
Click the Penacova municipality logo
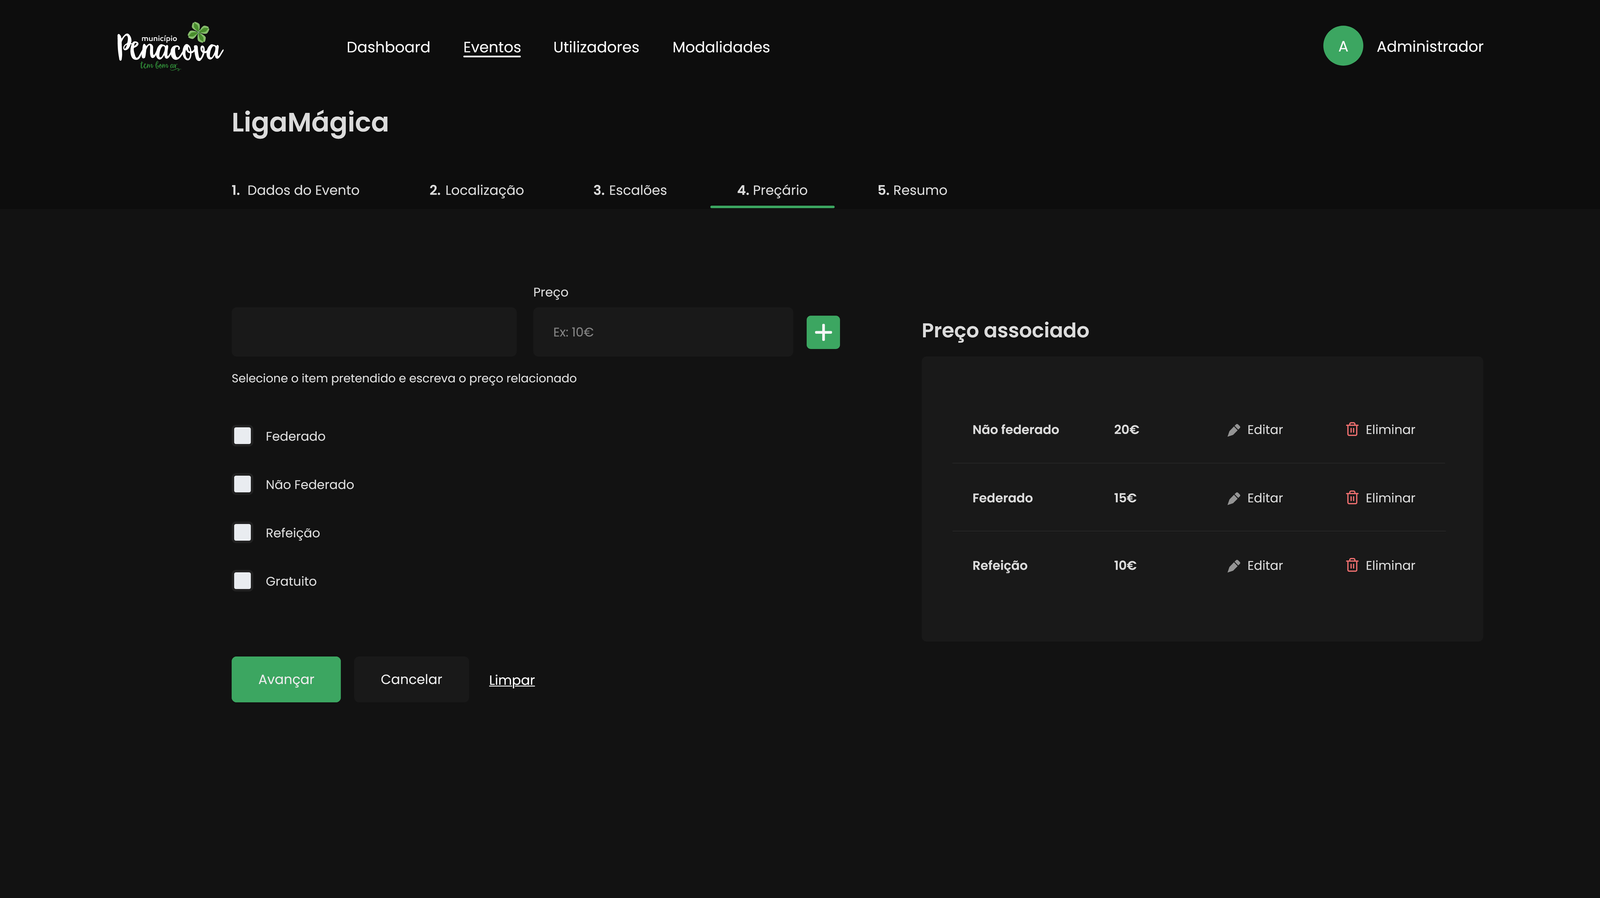(170, 47)
